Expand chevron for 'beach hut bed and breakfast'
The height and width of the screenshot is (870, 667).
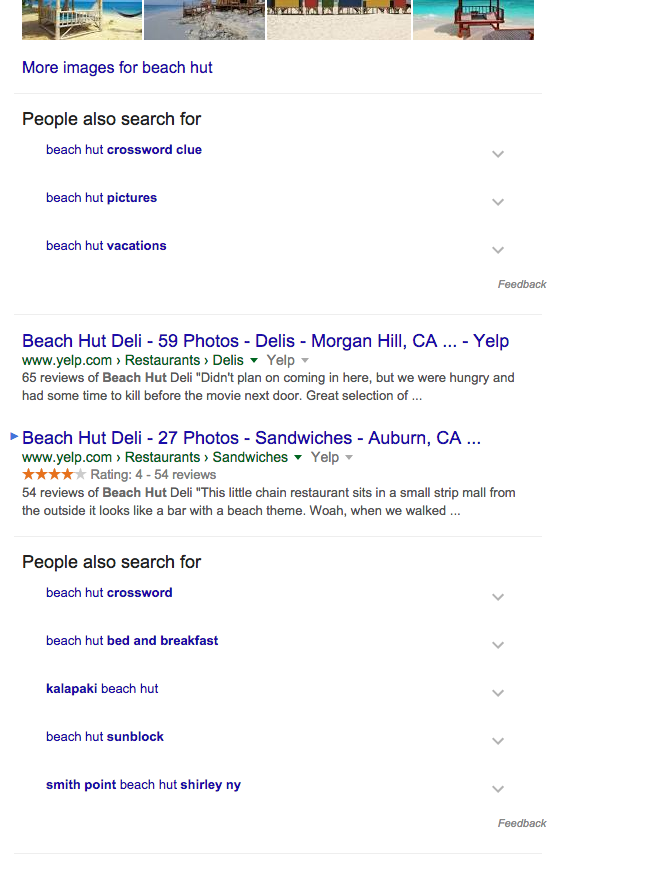(x=498, y=645)
